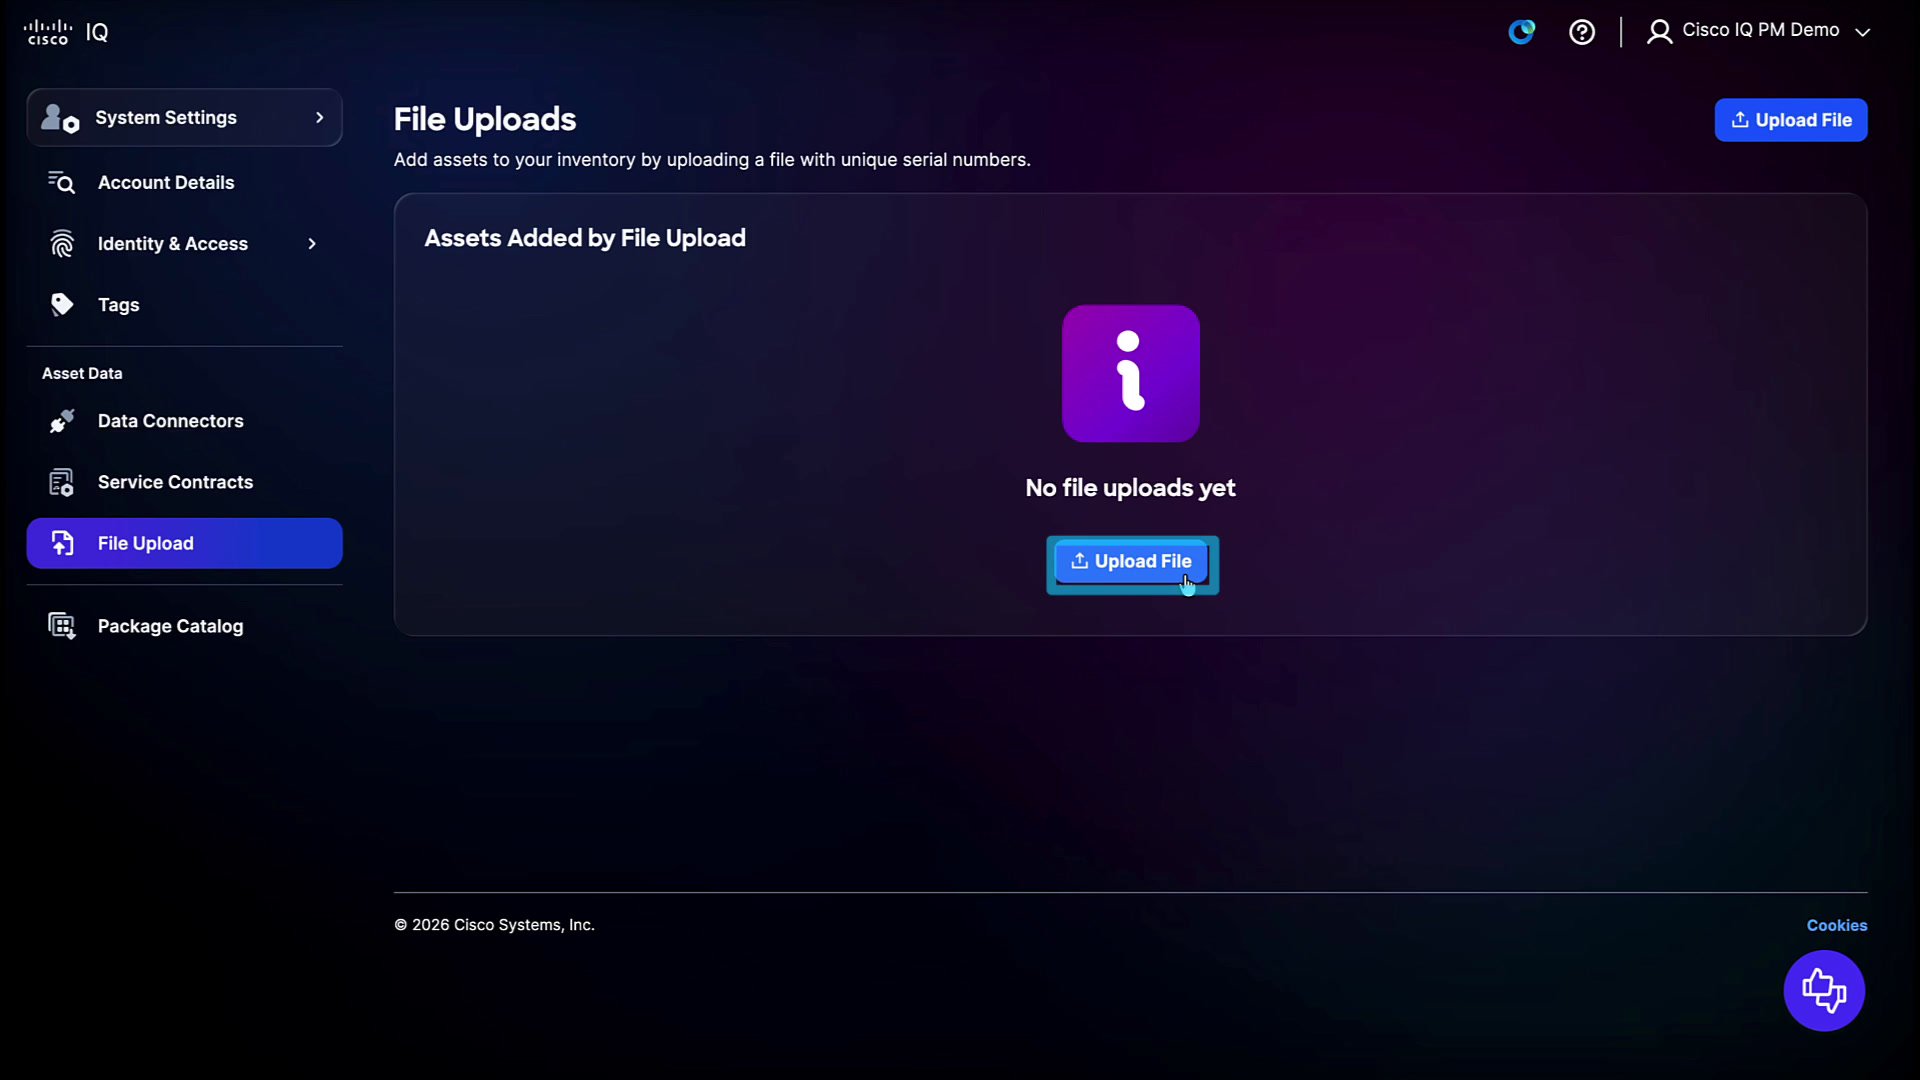Click the top-right Upload File button
This screenshot has width=1920, height=1080.
pyautogui.click(x=1790, y=120)
